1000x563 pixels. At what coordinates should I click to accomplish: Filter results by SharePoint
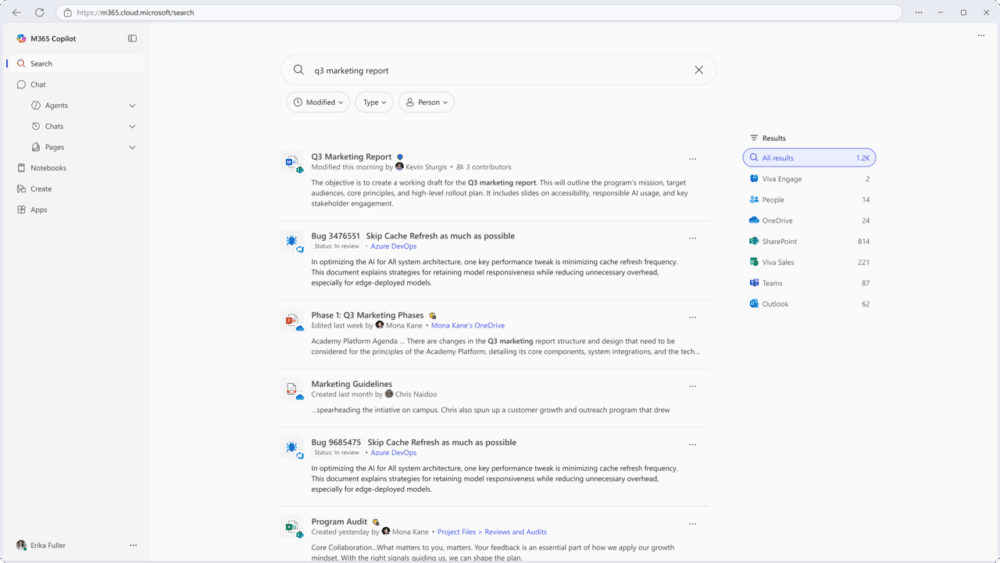809,242
